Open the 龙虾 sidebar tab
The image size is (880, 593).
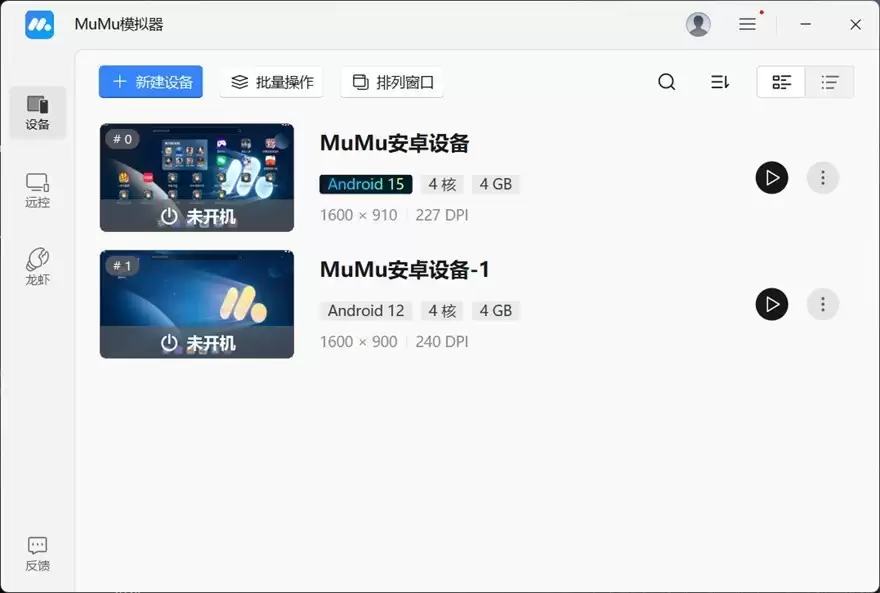pos(38,267)
